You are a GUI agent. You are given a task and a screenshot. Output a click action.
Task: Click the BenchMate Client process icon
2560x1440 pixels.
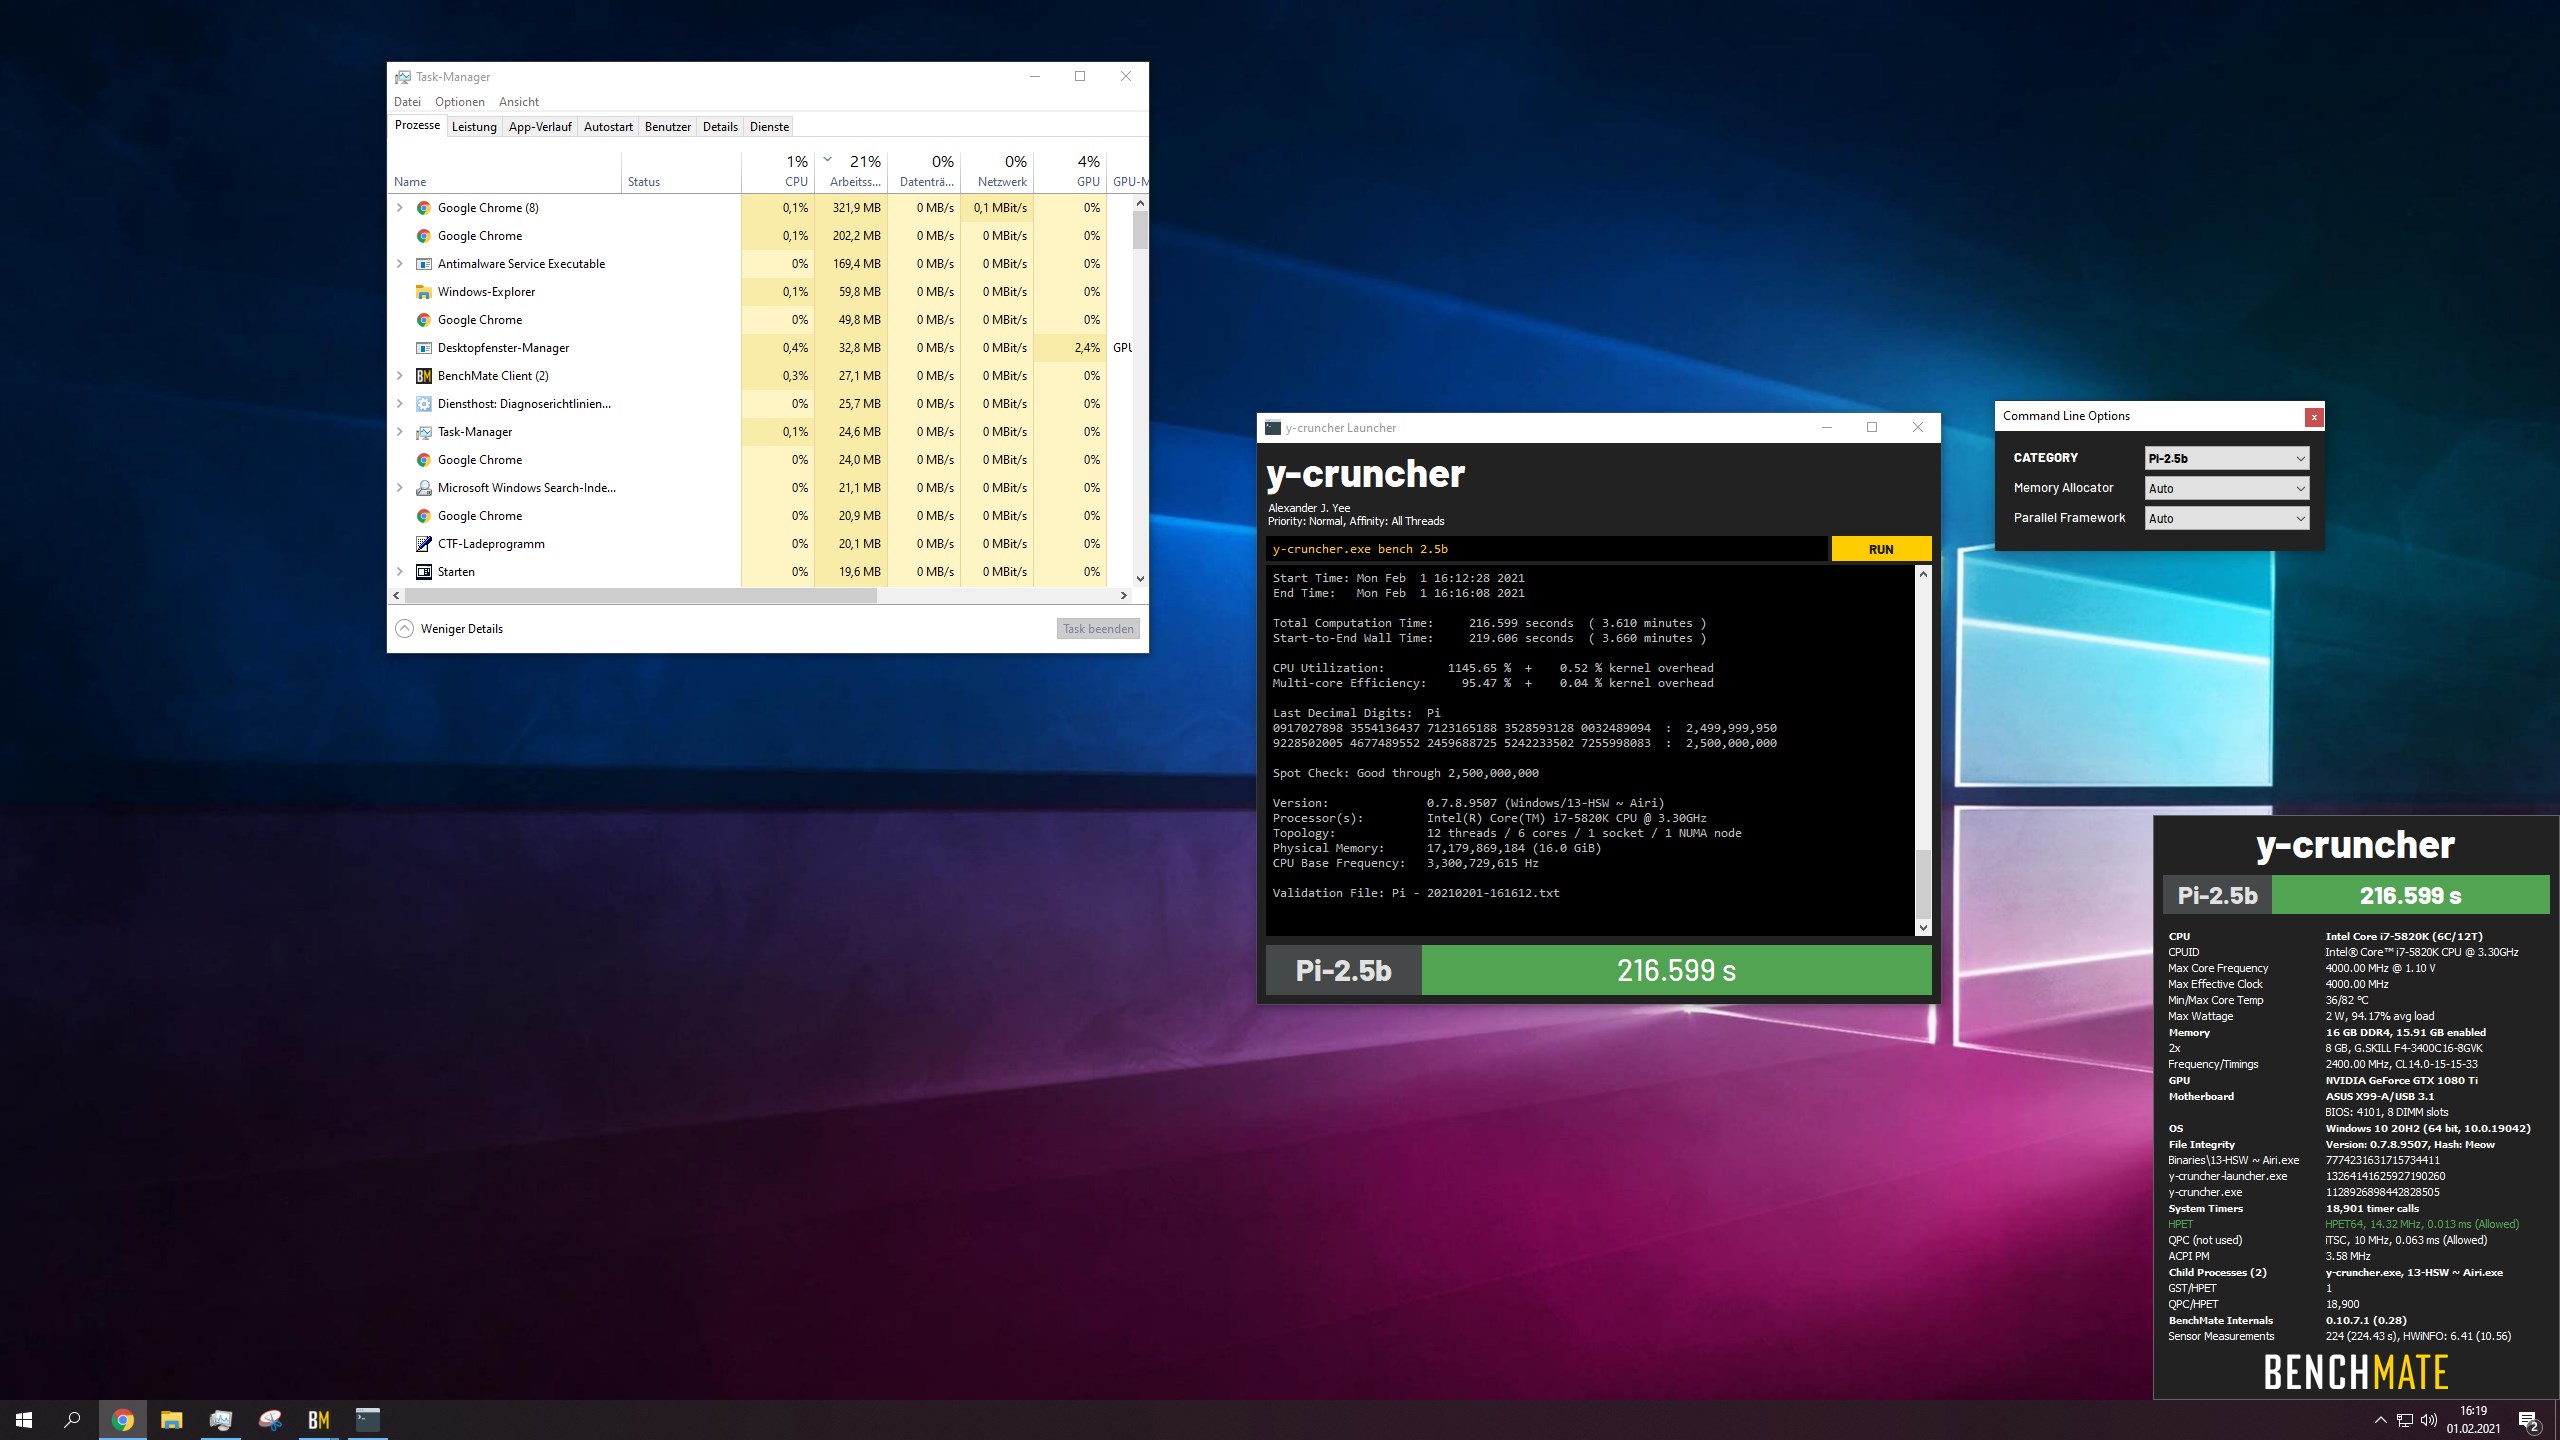[x=424, y=376]
